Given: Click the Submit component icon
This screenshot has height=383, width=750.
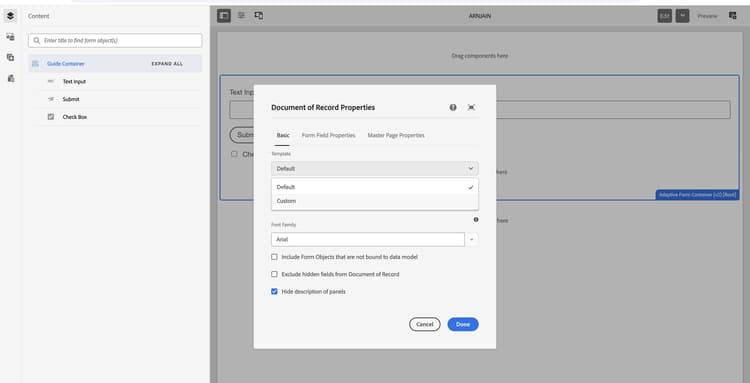Looking at the screenshot, I should tap(51, 99).
